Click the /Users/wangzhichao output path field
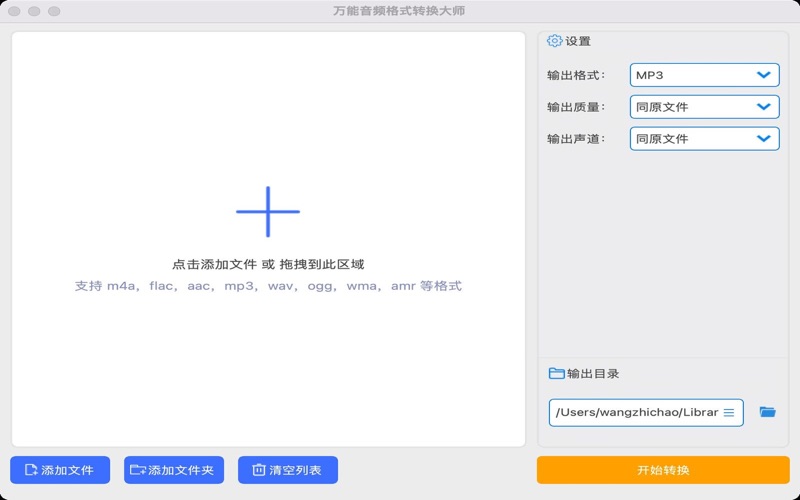800x500 pixels. [636, 412]
